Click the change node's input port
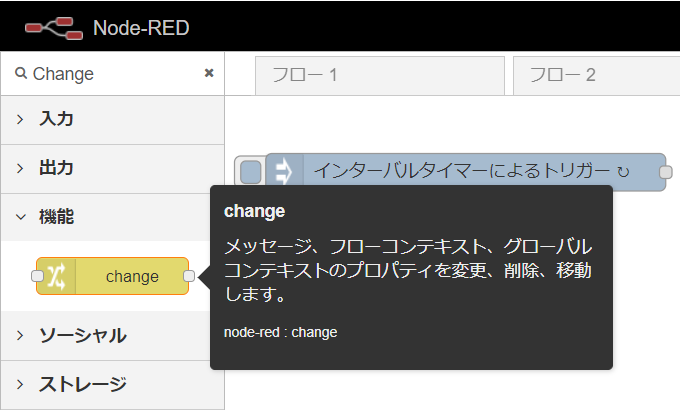Image resolution: width=680 pixels, height=410 pixels. point(38,276)
